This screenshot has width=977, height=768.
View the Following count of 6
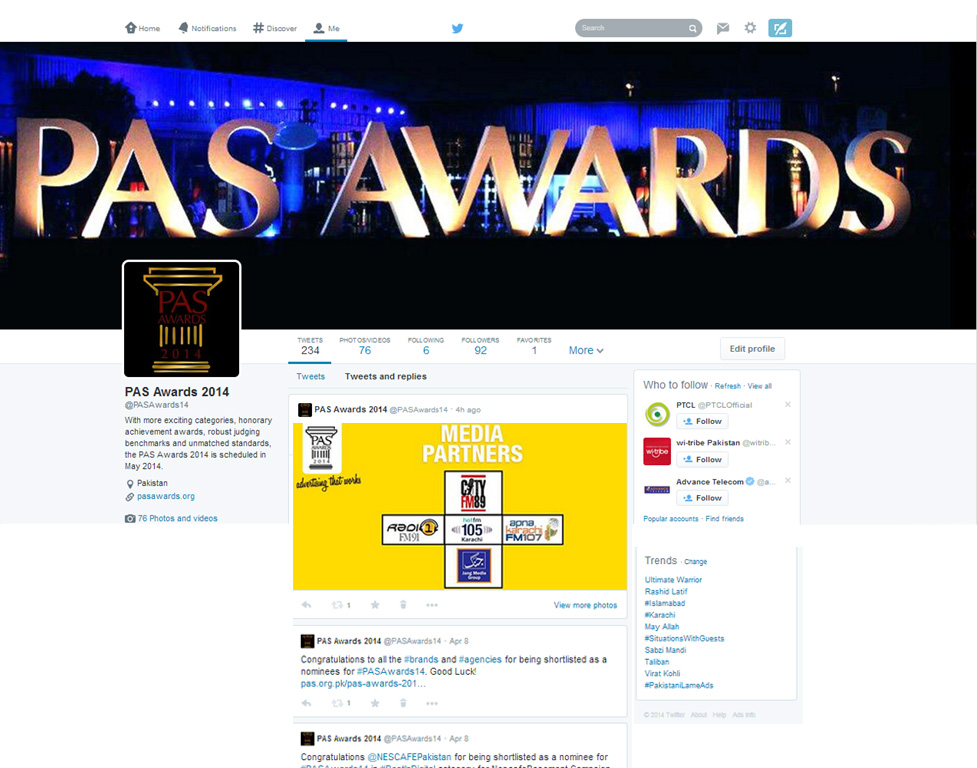pos(426,346)
